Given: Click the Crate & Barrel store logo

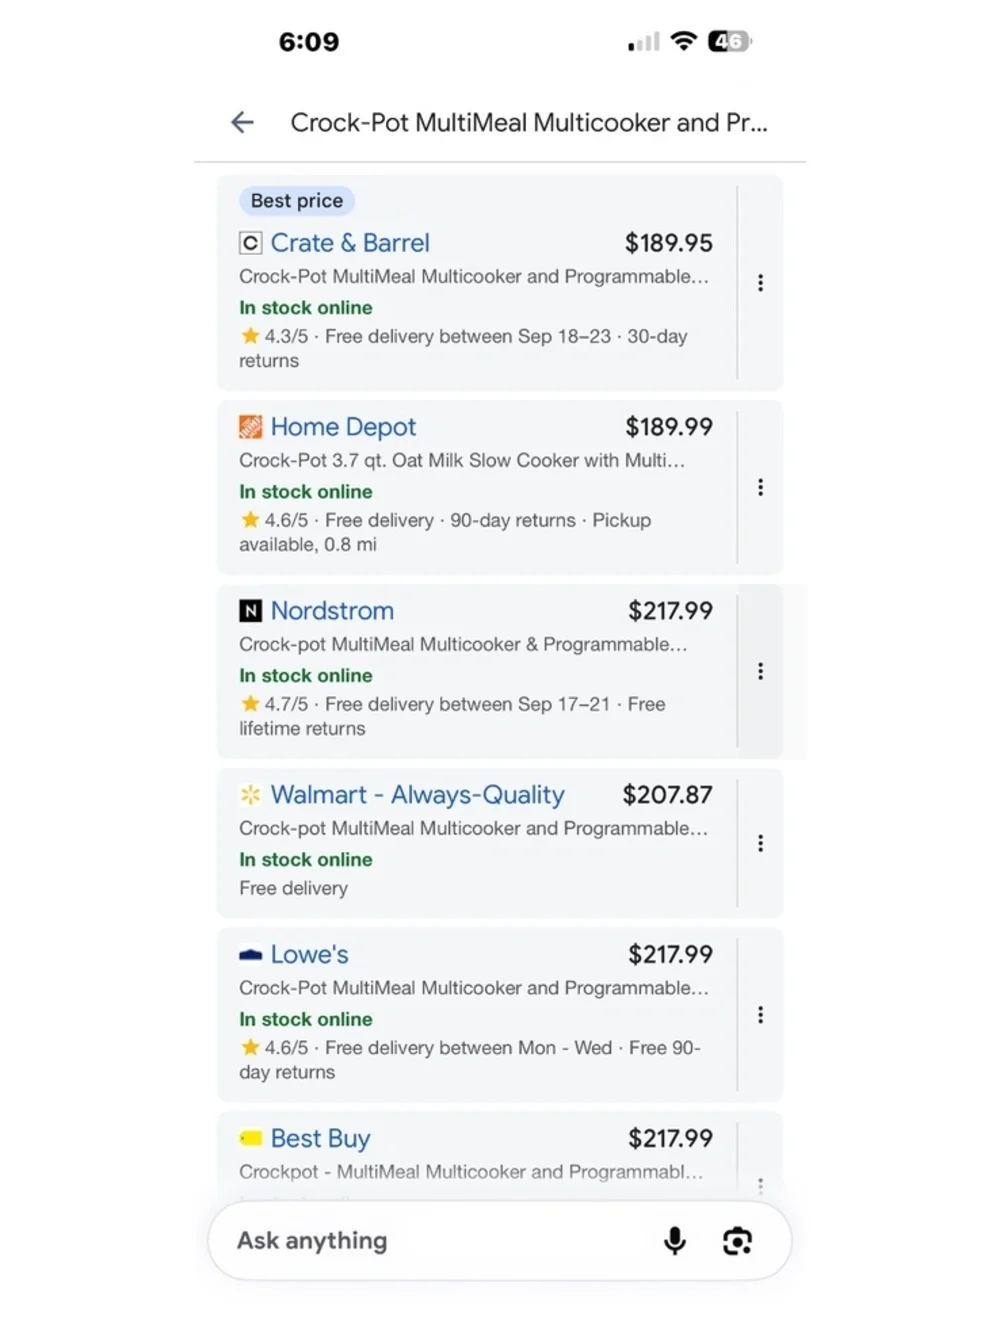Looking at the screenshot, I should click(x=250, y=243).
